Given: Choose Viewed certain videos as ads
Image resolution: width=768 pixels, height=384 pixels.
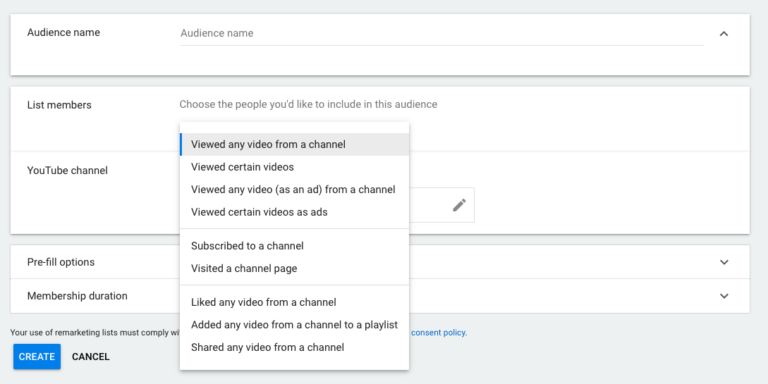Looking at the screenshot, I should click(294, 212).
